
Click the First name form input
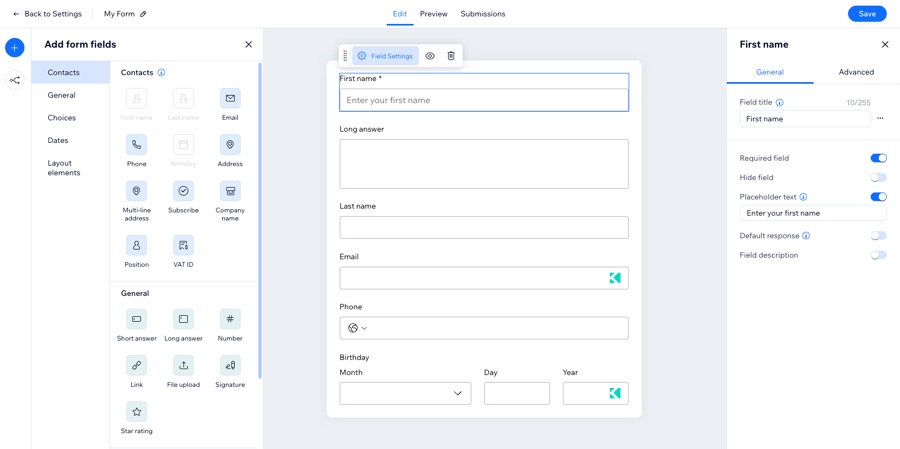click(x=484, y=100)
